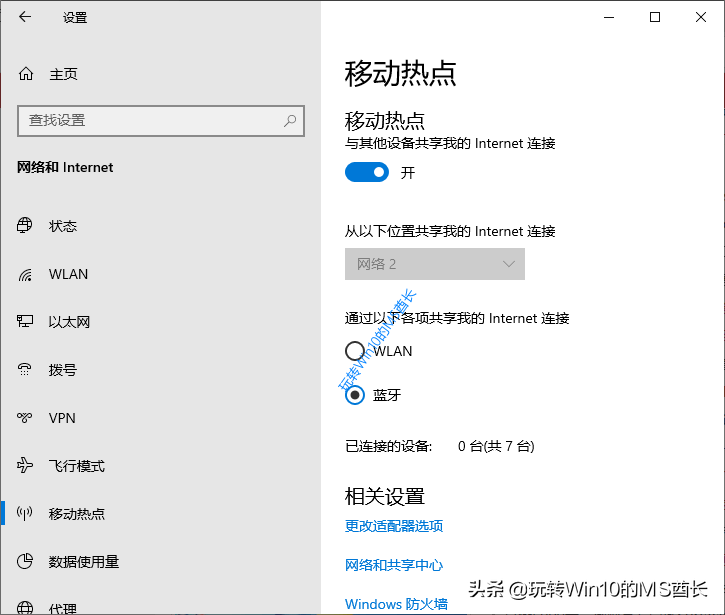Click the dial-up icon for 拨号
This screenshot has width=725, height=615.
click(x=25, y=369)
